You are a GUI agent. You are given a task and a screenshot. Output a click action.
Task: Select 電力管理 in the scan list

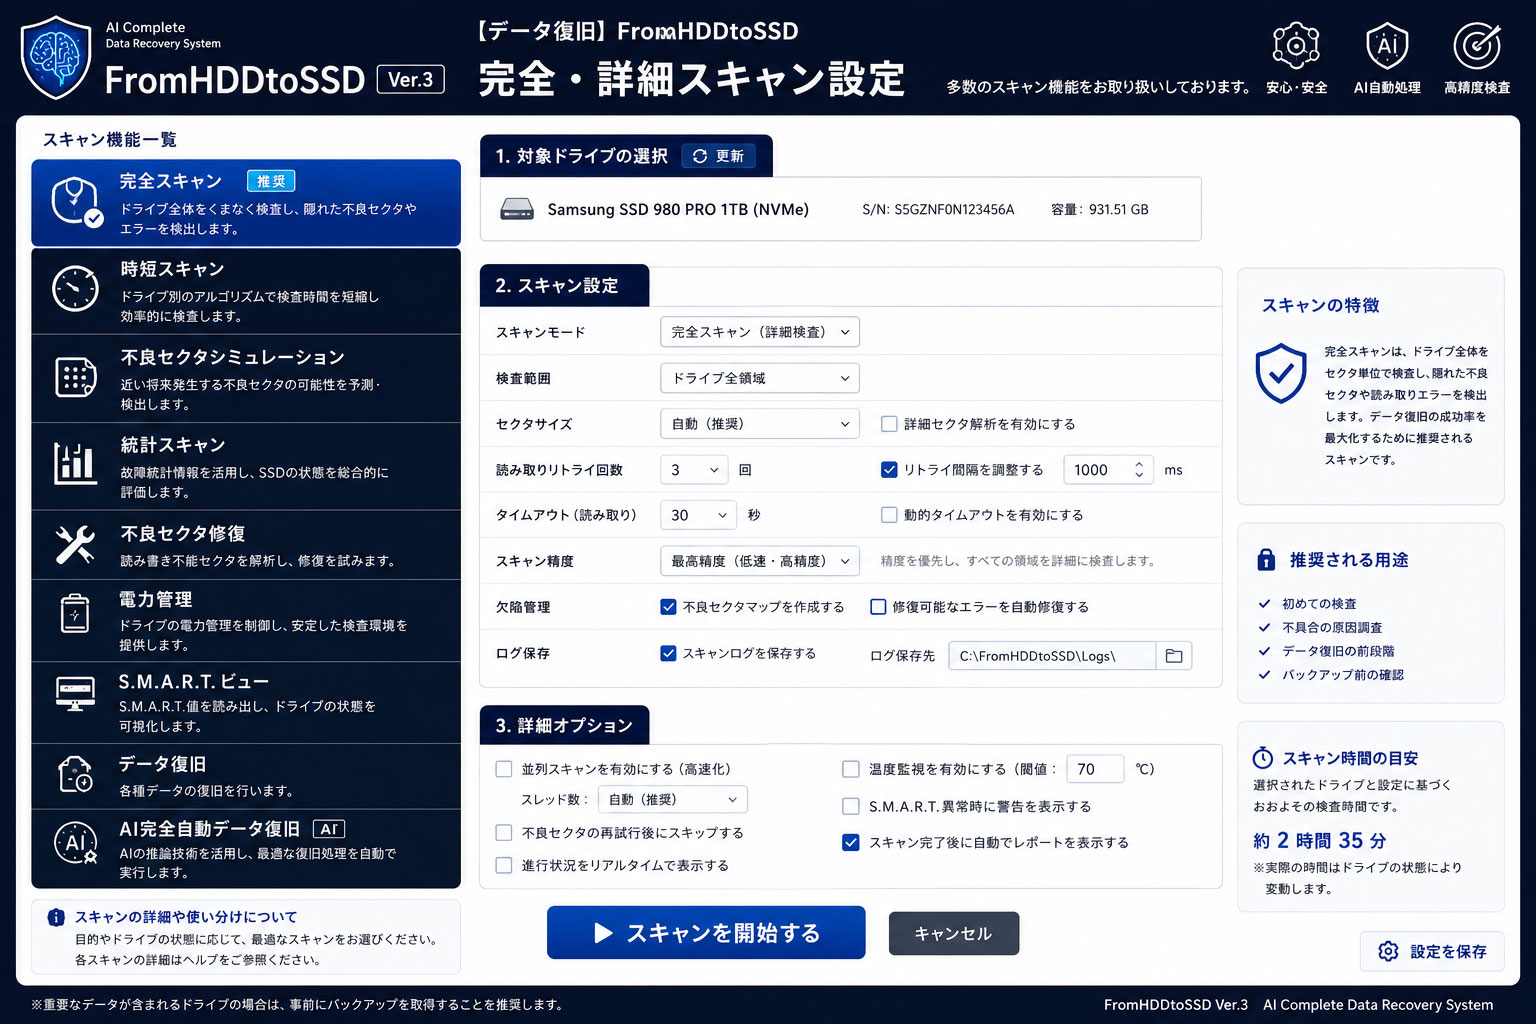[x=246, y=621]
